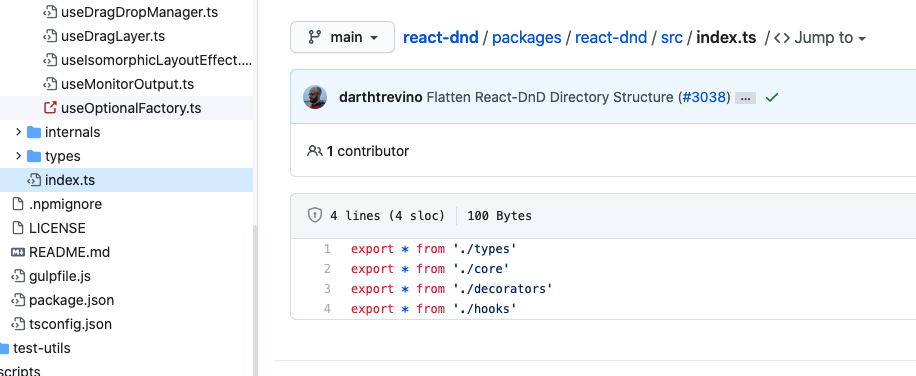Click the './decorators' string in code
Viewport: 916px width, 376px height.
click(x=502, y=288)
